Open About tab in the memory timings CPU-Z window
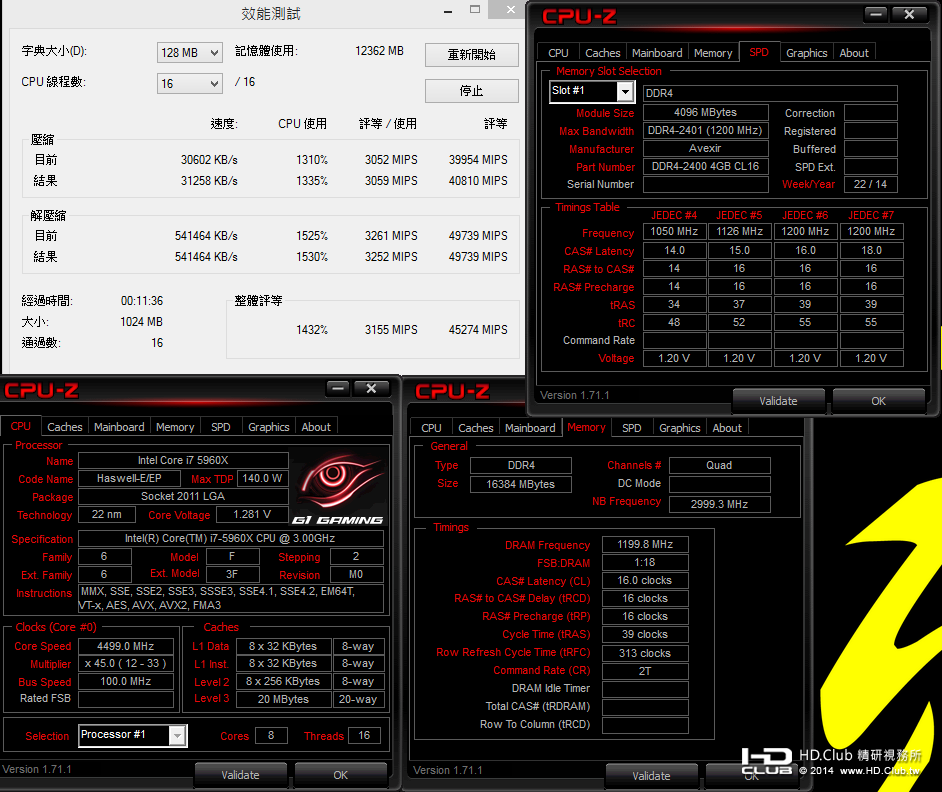The width and height of the screenshot is (942, 792). click(x=727, y=428)
